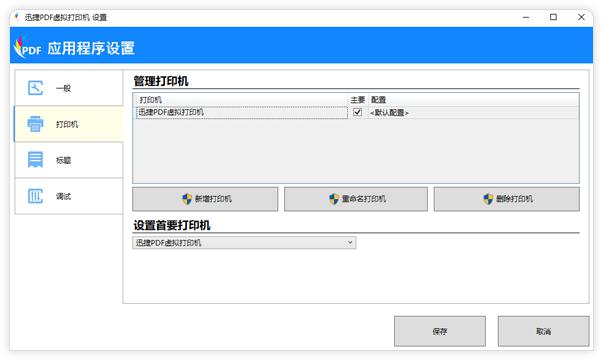Click the printer icon in sidebar
The image size is (603, 360).
[35, 124]
